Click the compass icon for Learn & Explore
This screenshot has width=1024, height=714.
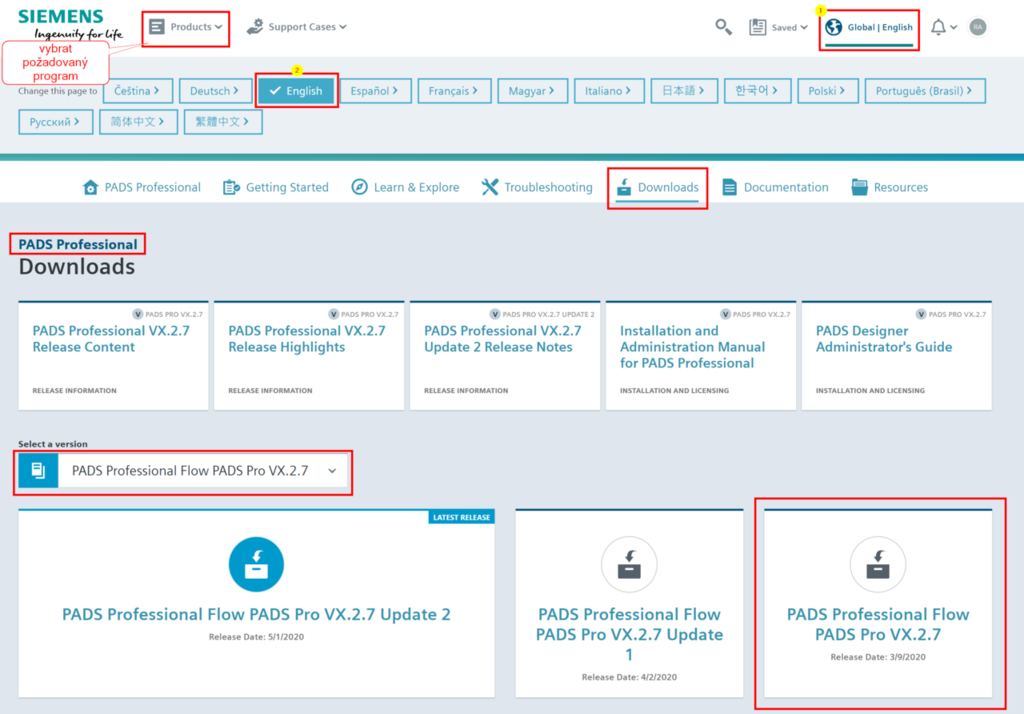click(x=359, y=187)
